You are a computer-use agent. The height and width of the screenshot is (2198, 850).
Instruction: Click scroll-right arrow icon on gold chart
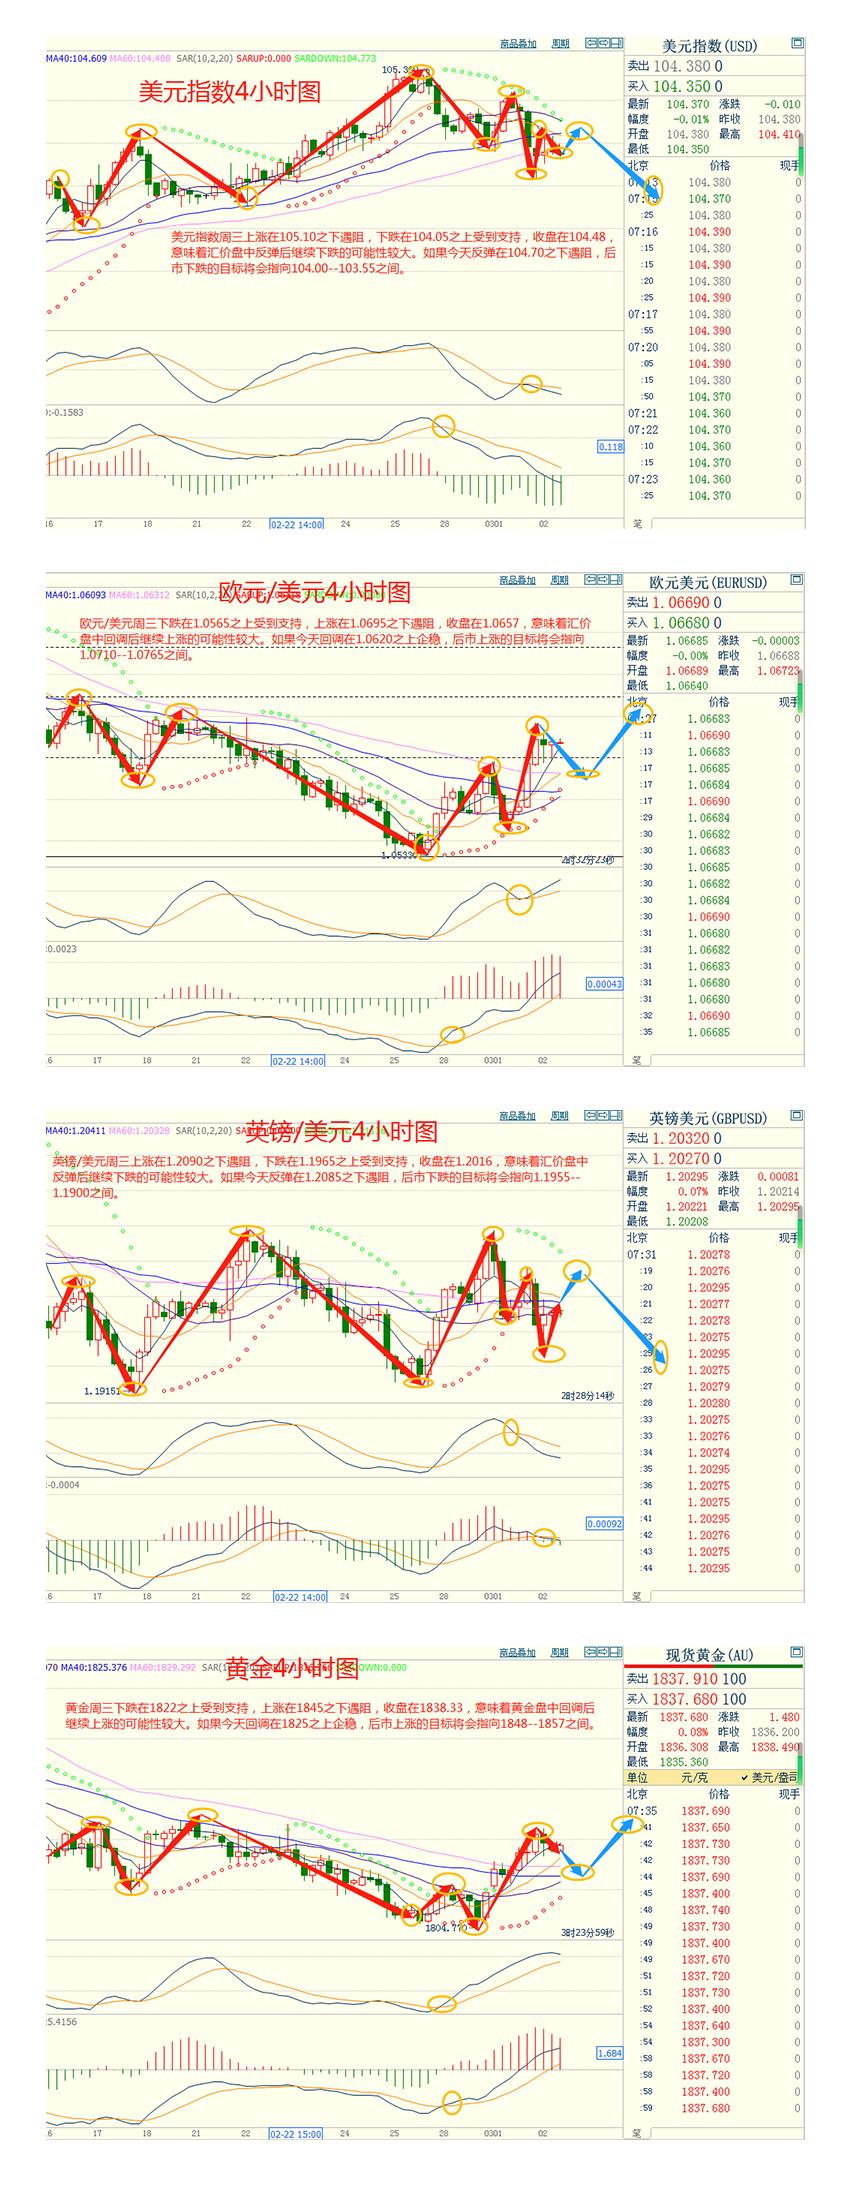(603, 1652)
